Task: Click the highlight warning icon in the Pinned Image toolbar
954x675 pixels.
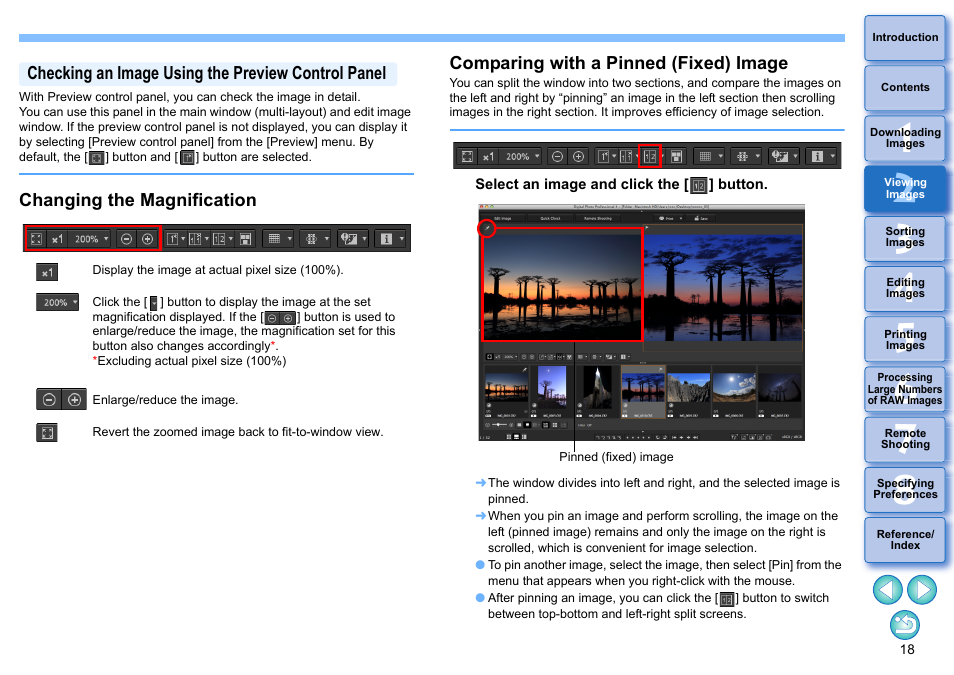Action: tap(779, 156)
